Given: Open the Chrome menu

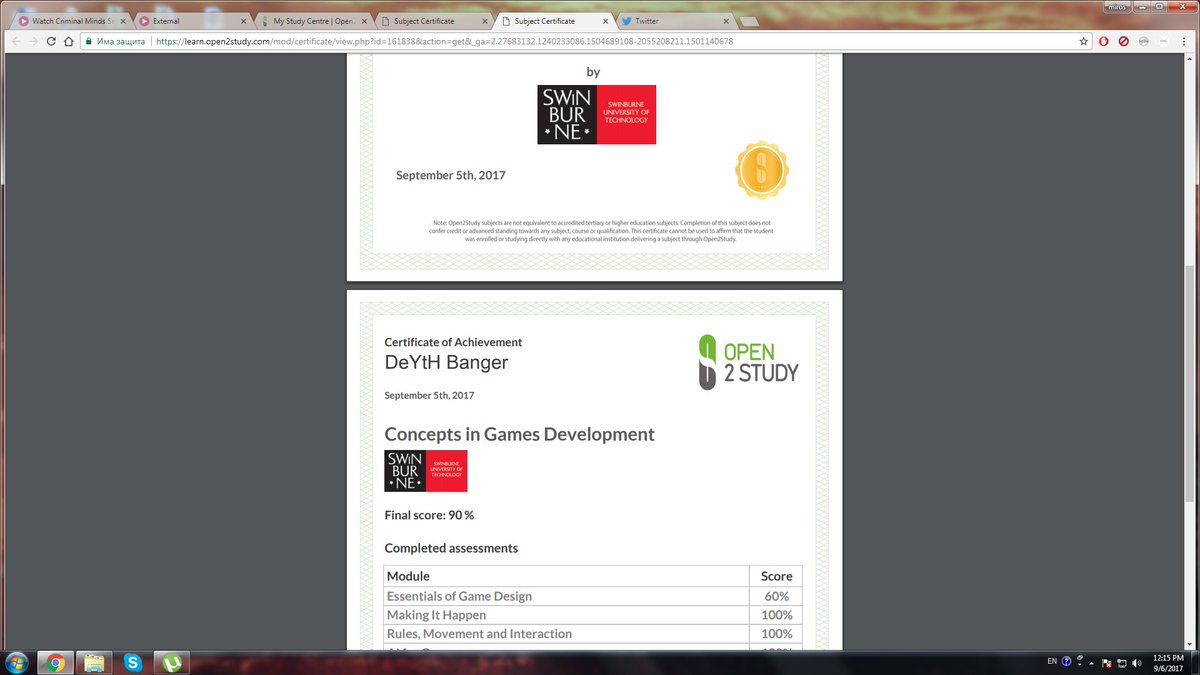Looking at the screenshot, I should 1184,41.
